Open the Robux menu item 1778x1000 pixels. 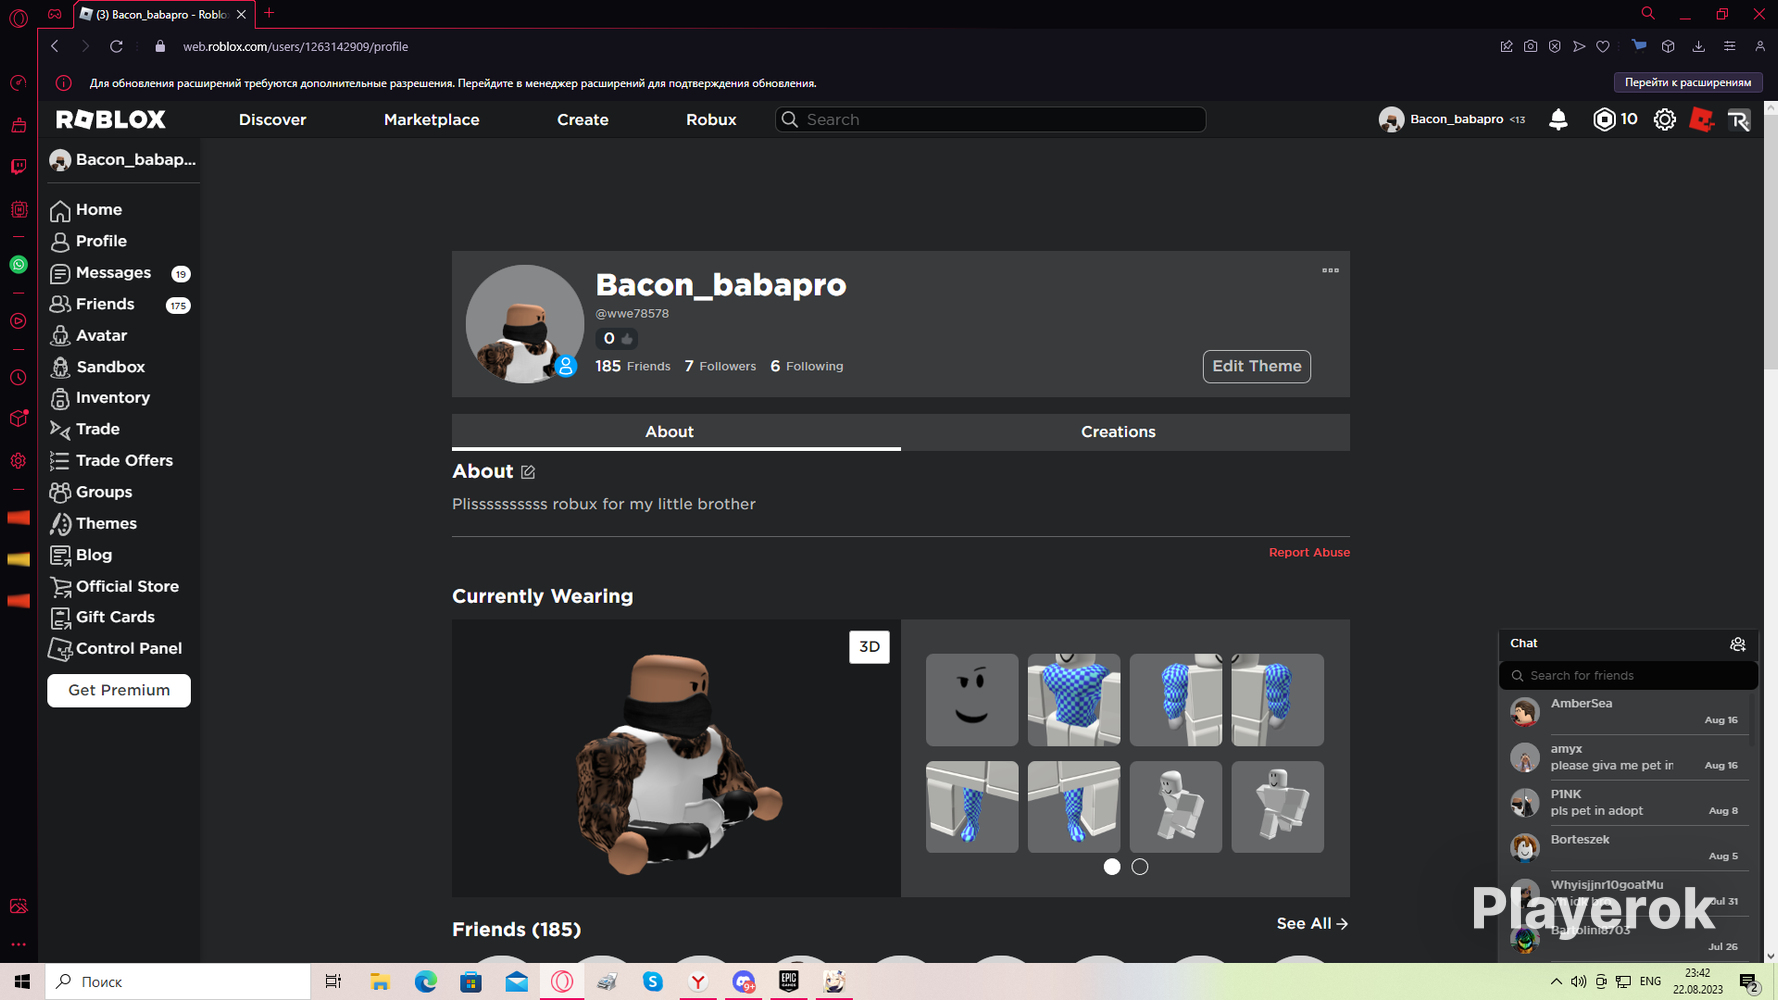pos(711,119)
